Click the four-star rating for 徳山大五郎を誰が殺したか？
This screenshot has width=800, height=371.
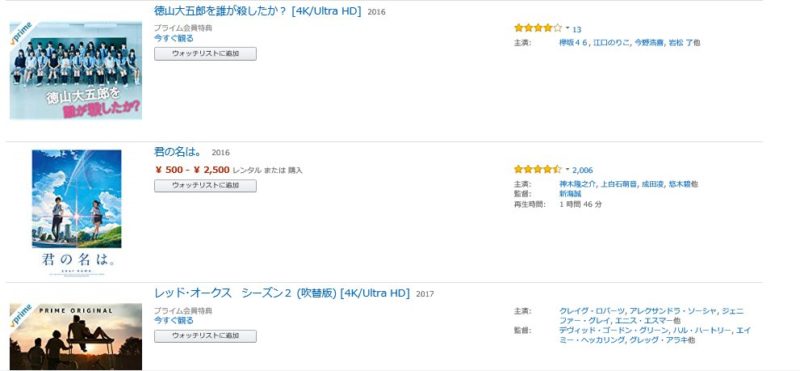[x=538, y=28]
